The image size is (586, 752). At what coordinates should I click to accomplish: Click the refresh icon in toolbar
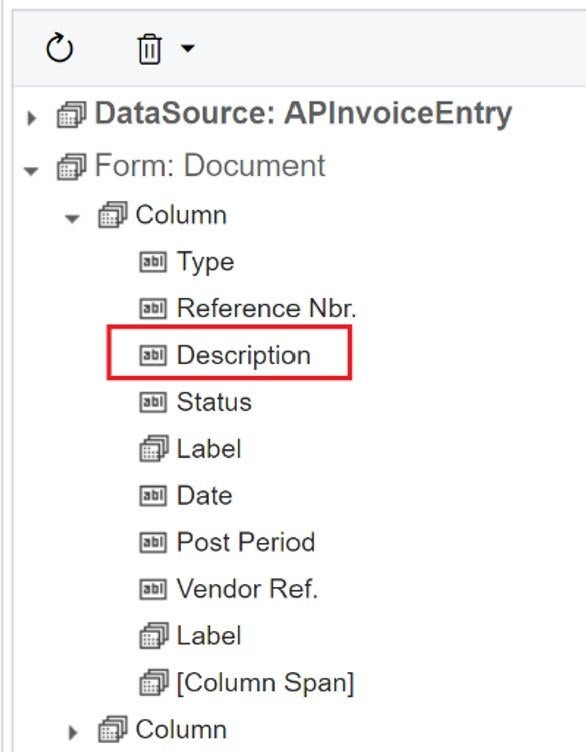coord(59,47)
